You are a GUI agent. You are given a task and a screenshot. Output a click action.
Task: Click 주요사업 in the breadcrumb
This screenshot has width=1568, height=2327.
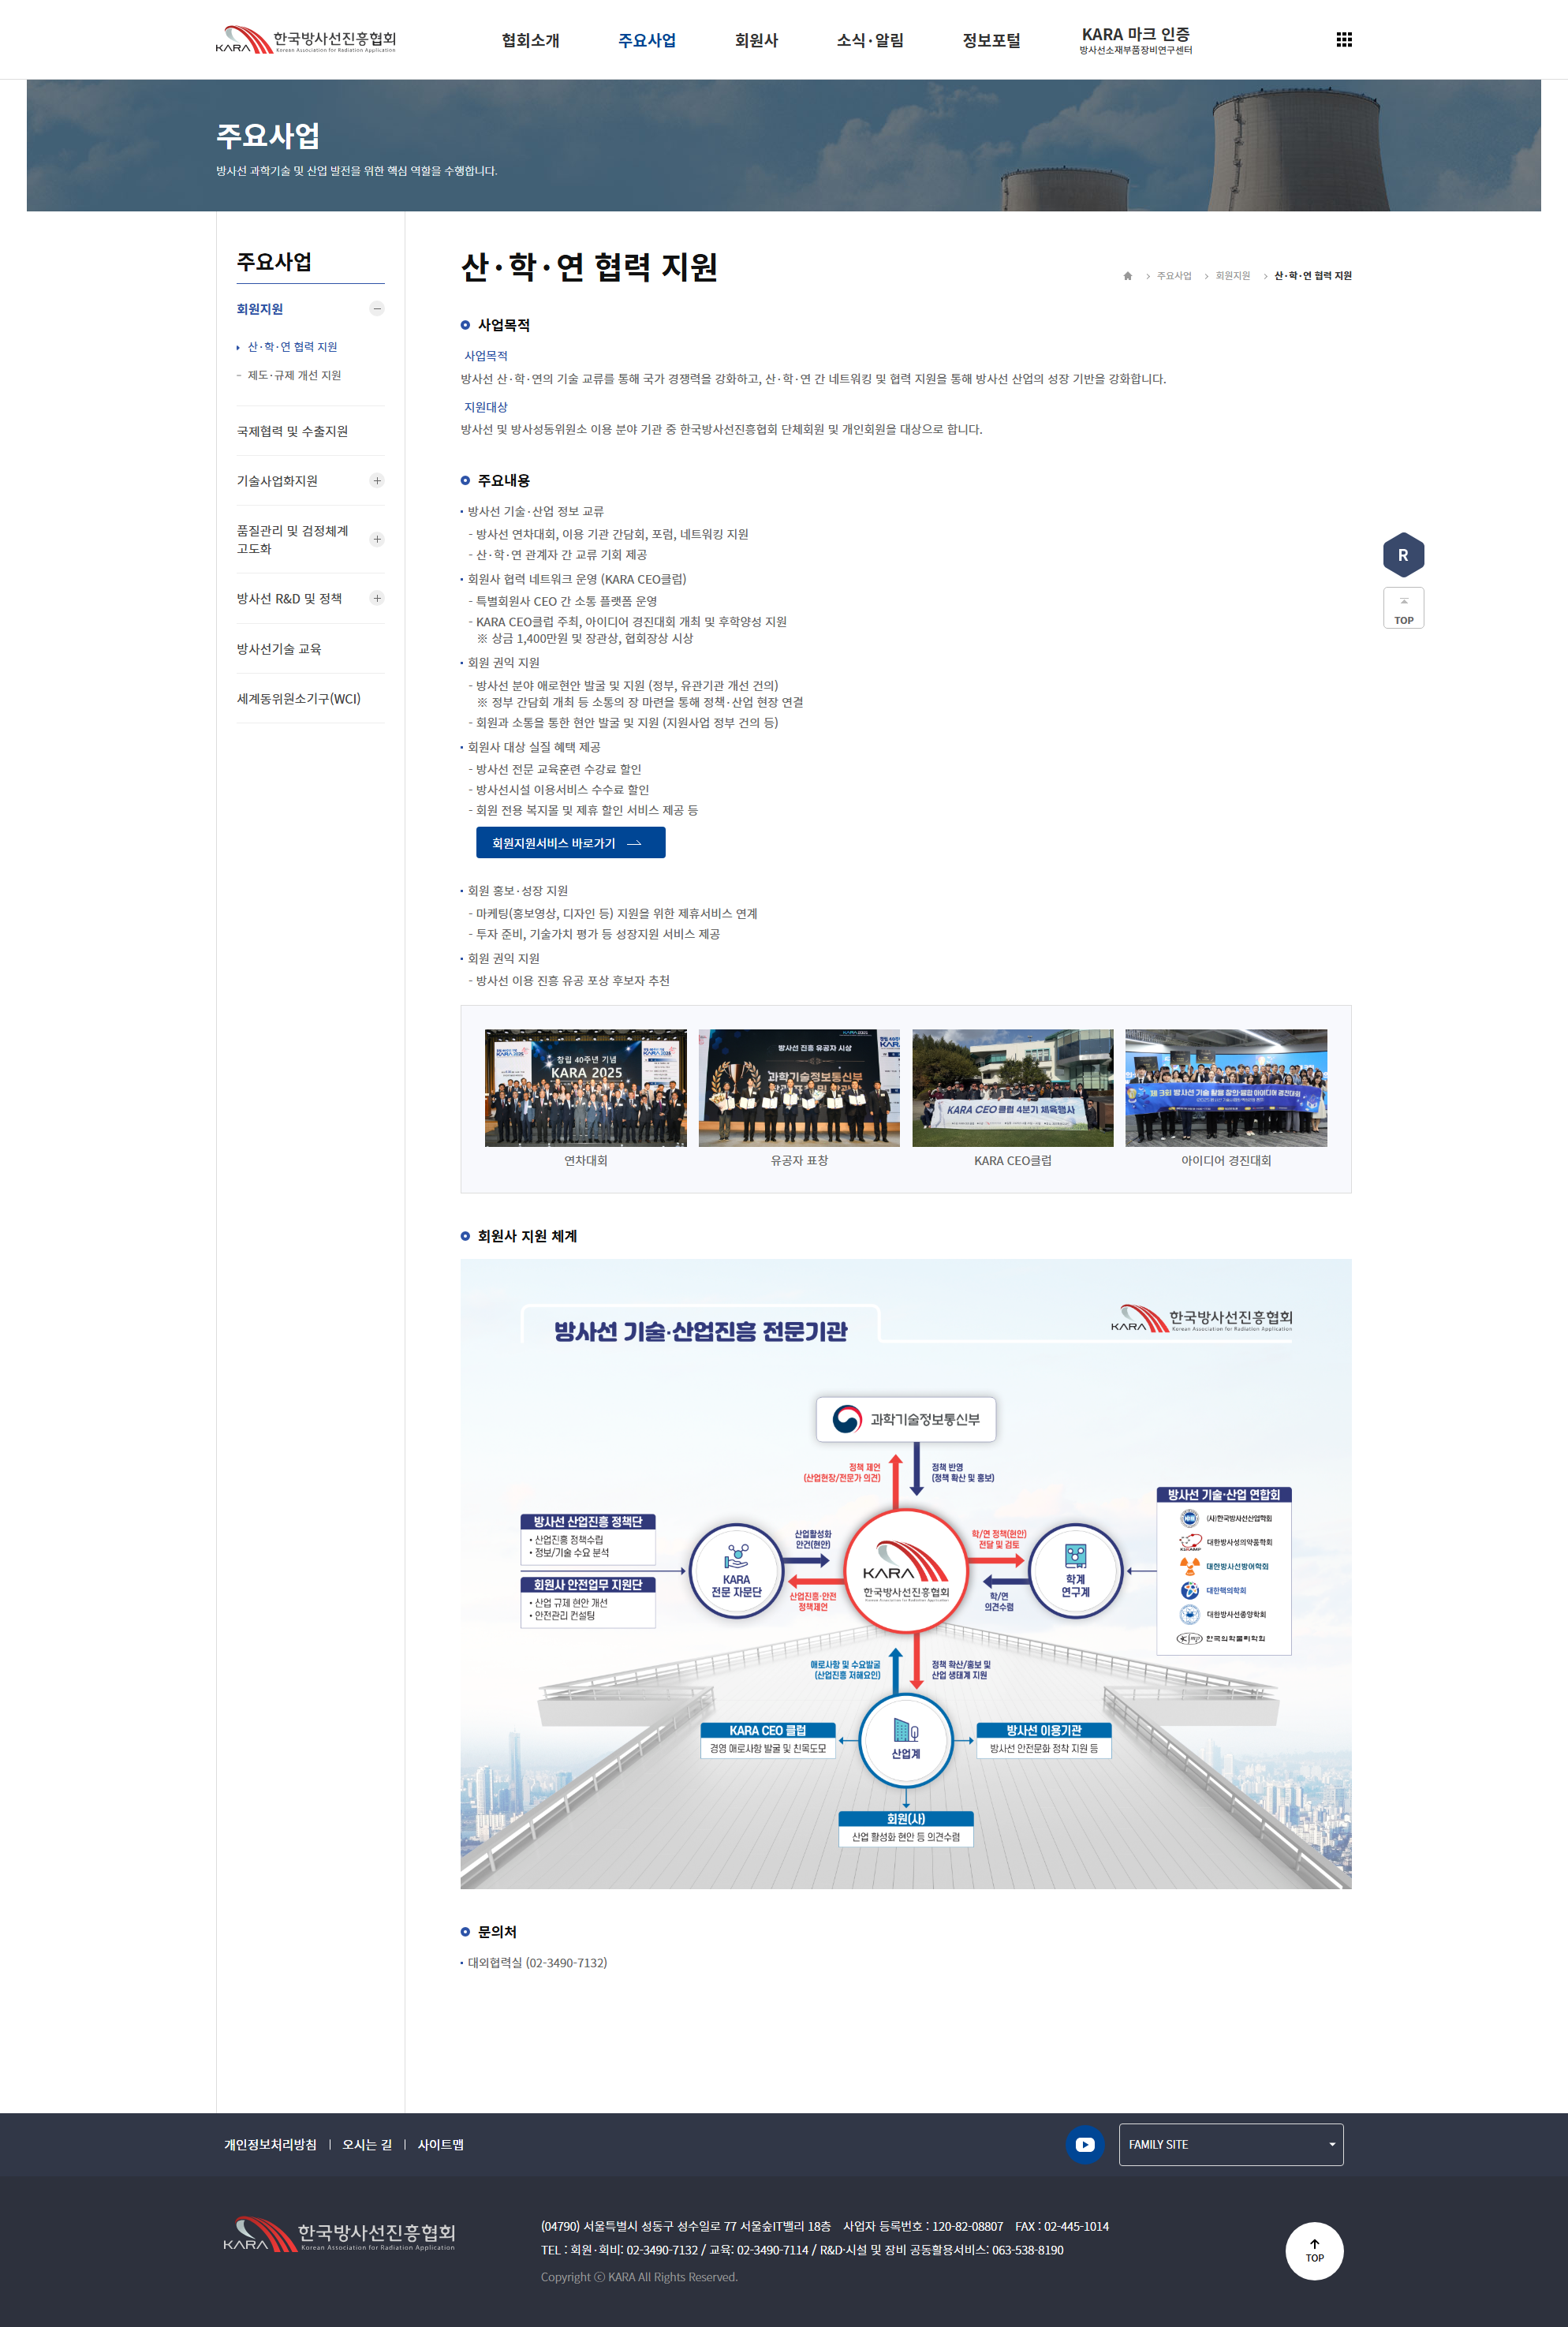coord(1174,276)
